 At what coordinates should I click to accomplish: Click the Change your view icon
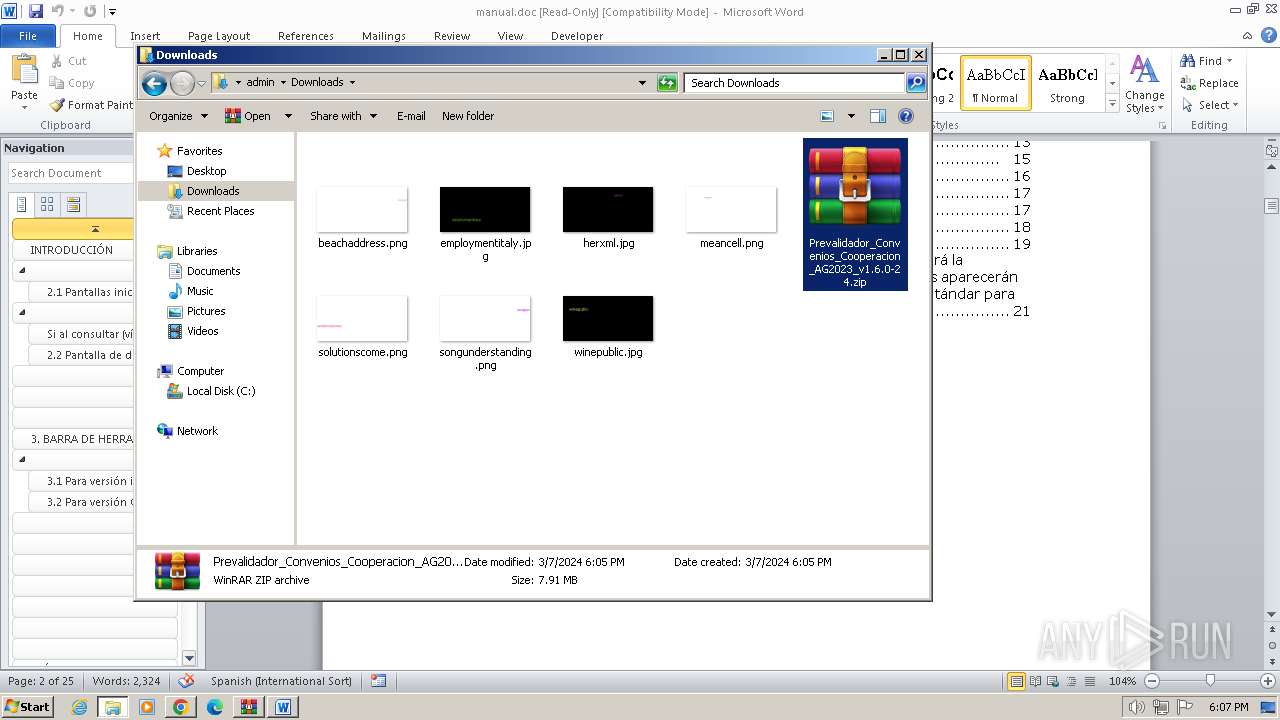(x=827, y=116)
